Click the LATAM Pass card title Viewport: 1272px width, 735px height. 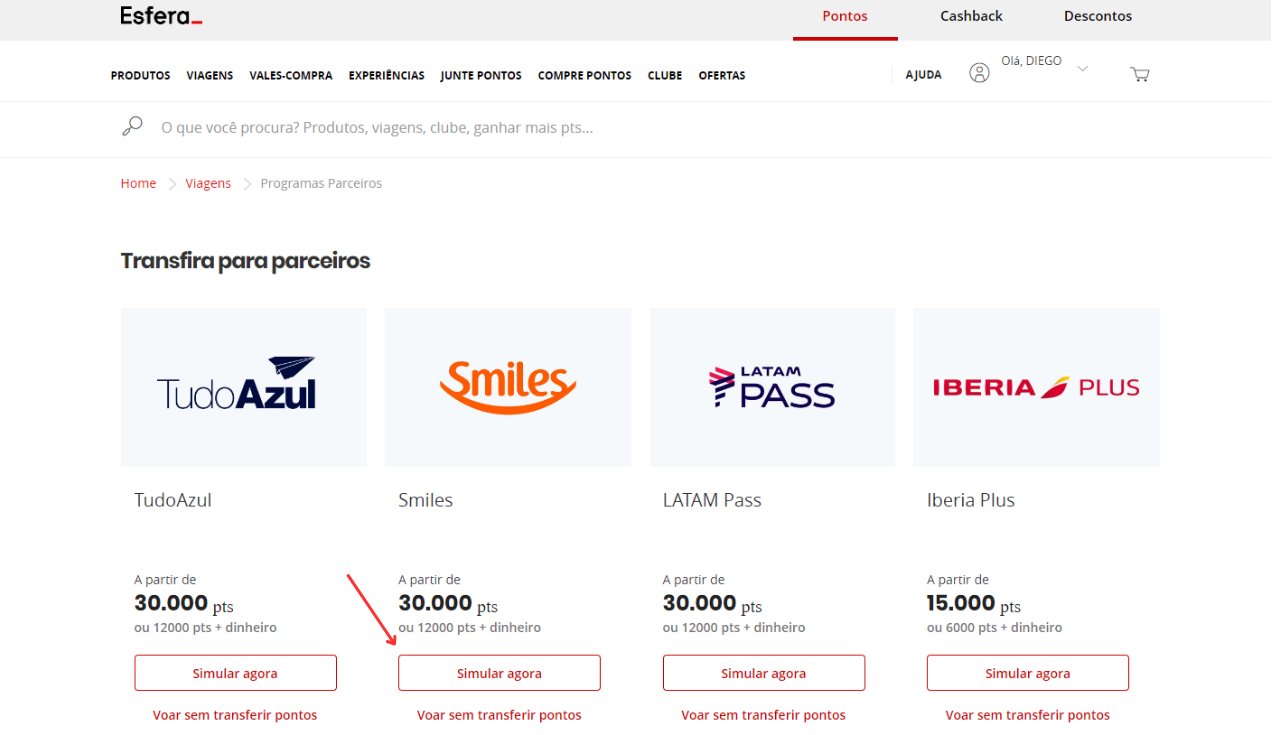pyautogui.click(x=712, y=500)
